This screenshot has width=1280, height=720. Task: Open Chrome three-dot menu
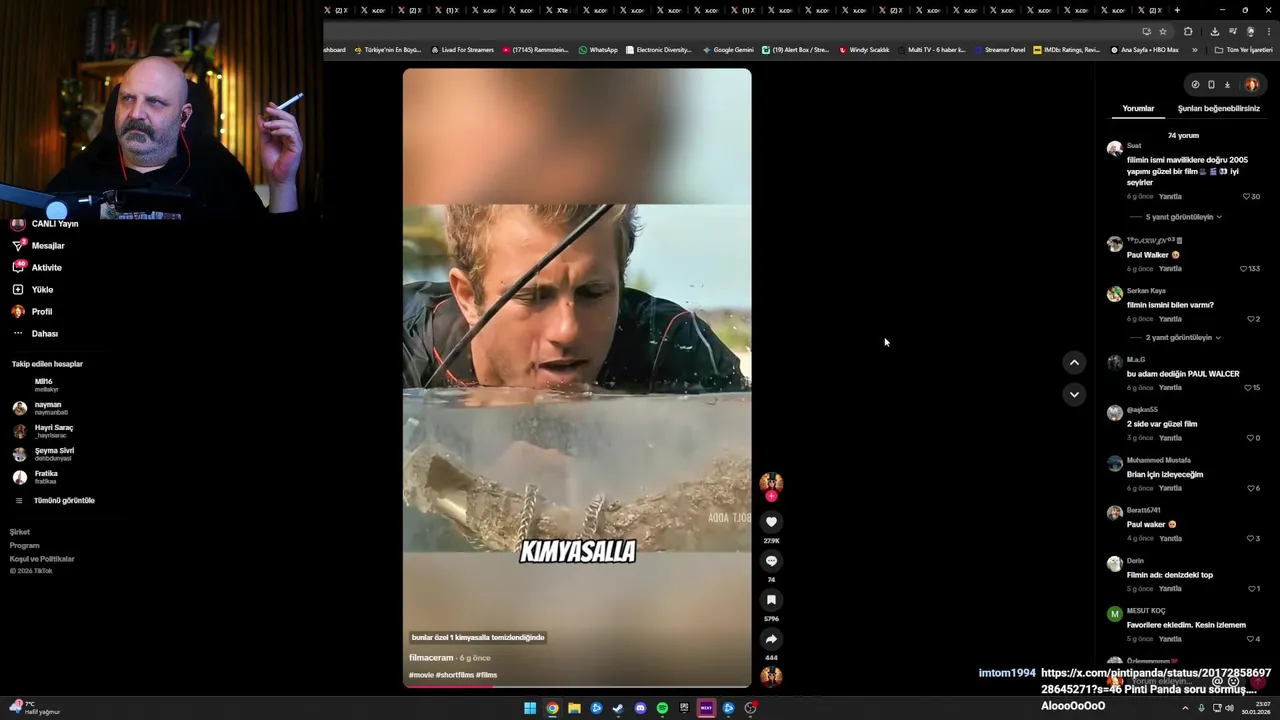(1268, 31)
